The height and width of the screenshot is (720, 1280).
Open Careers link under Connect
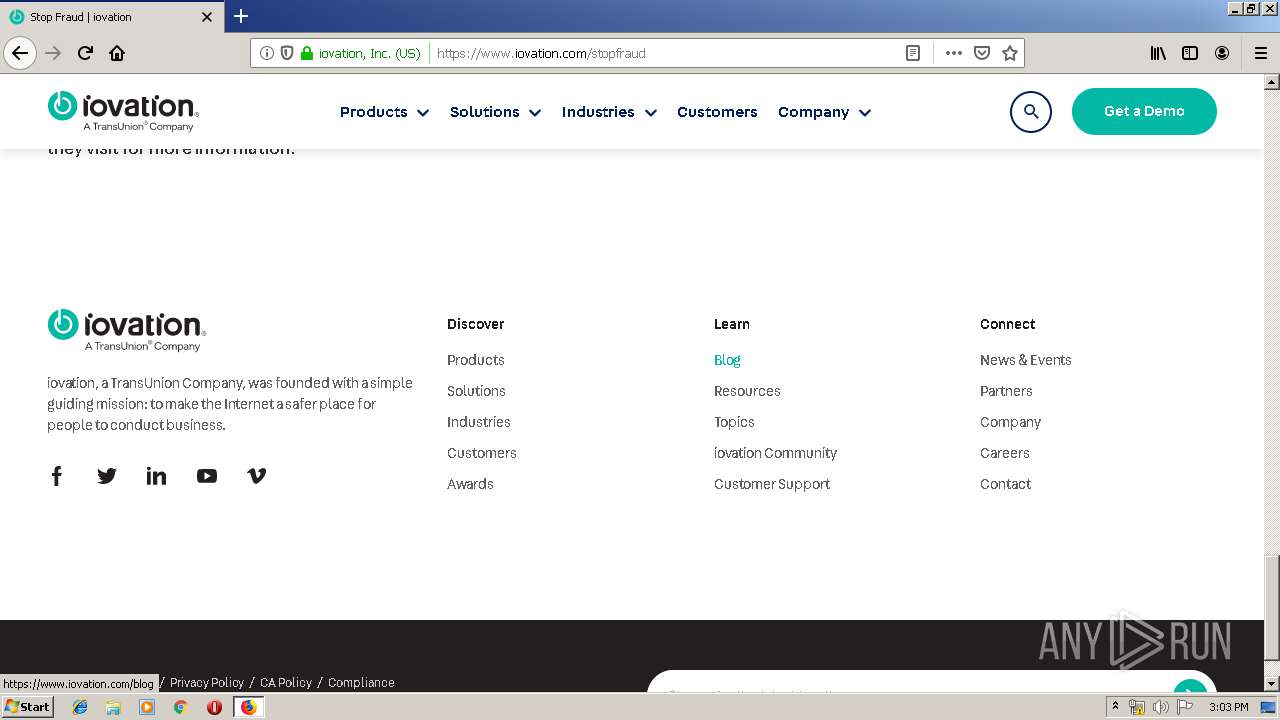click(1005, 453)
